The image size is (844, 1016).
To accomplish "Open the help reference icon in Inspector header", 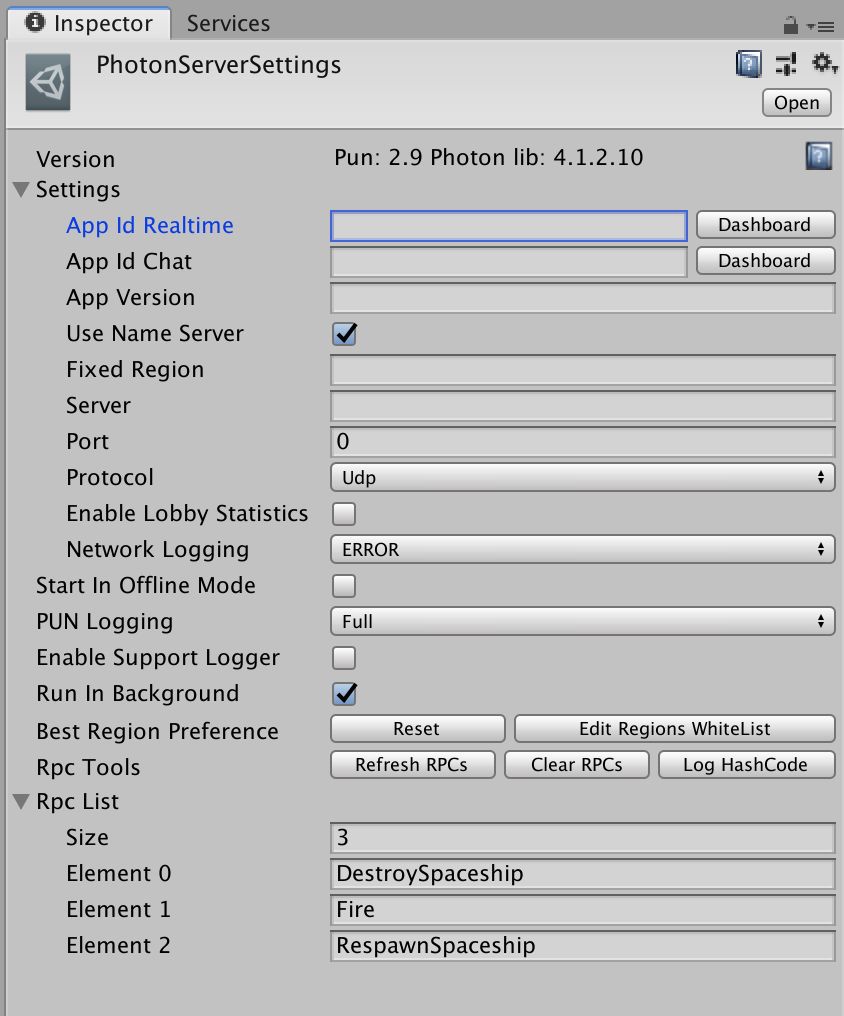I will point(749,64).
